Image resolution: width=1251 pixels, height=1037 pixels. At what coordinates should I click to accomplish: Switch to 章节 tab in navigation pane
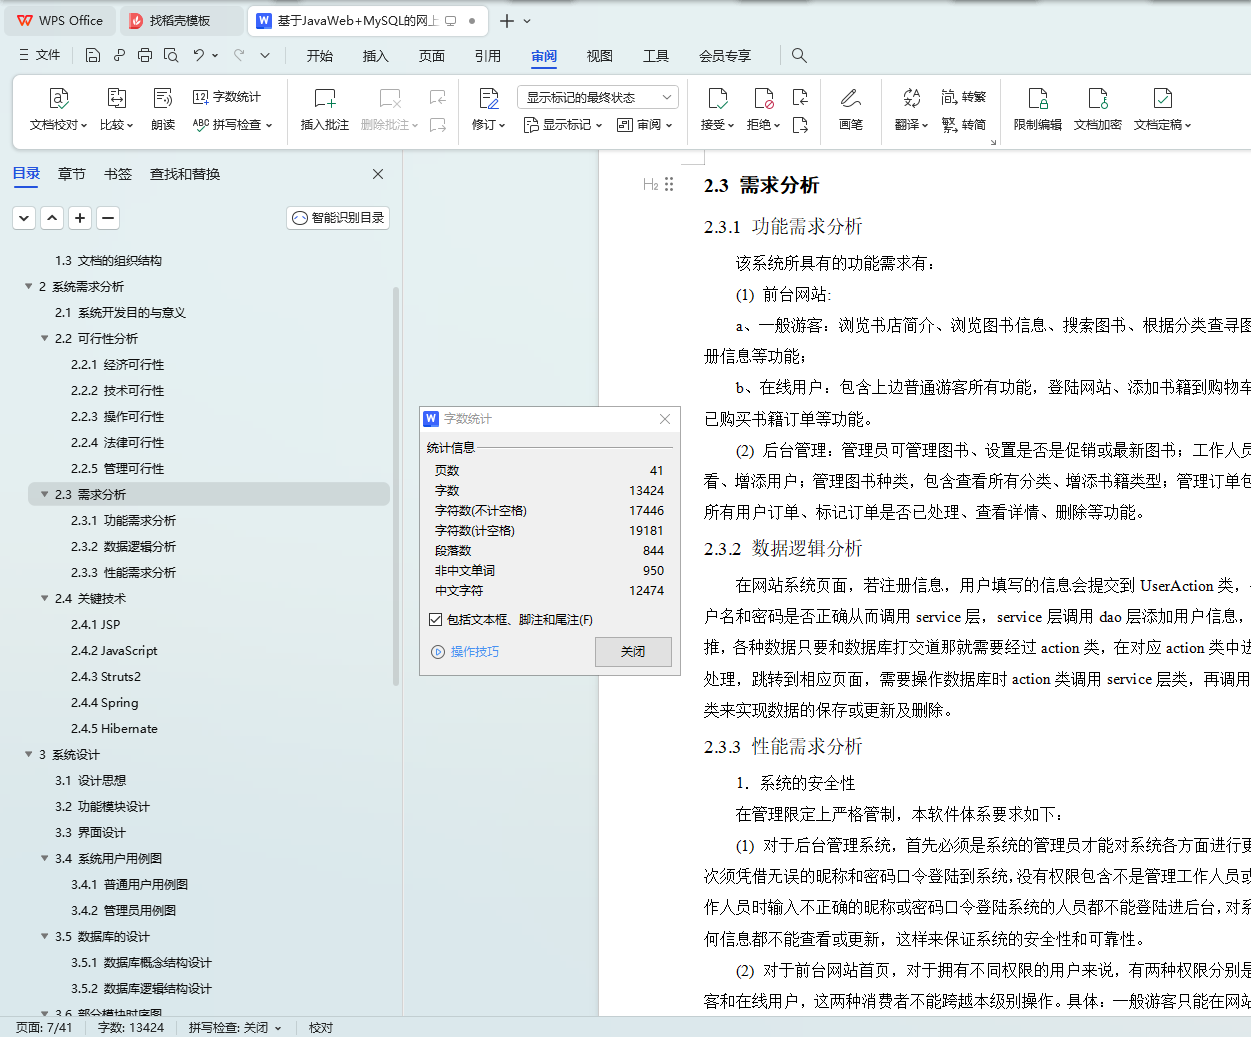72,174
